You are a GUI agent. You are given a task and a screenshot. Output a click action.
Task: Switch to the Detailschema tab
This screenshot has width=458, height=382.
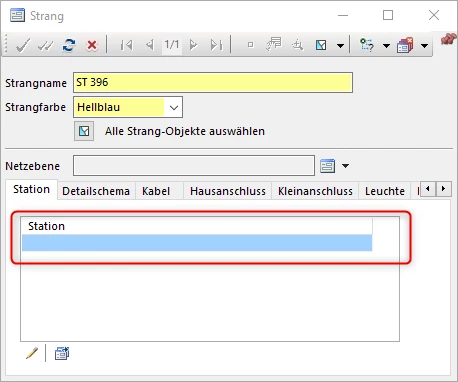pos(96,191)
